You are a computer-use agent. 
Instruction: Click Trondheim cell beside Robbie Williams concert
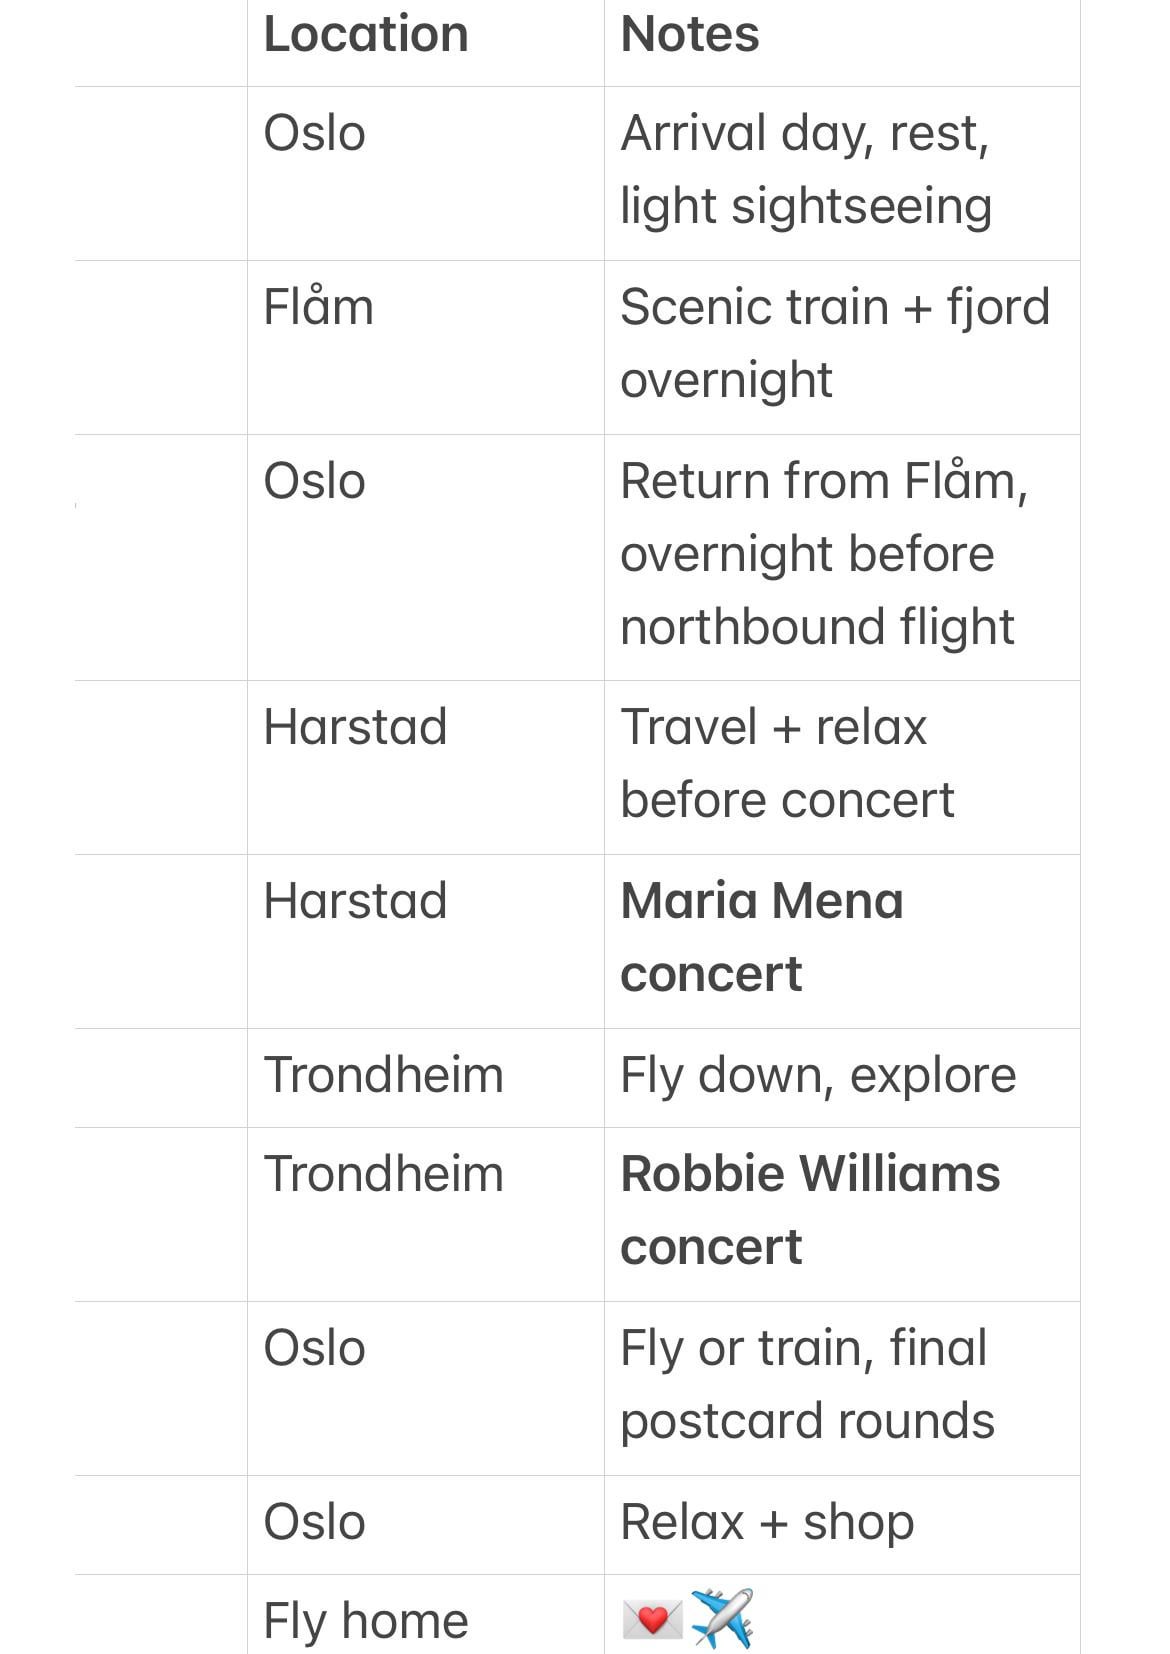click(426, 1215)
